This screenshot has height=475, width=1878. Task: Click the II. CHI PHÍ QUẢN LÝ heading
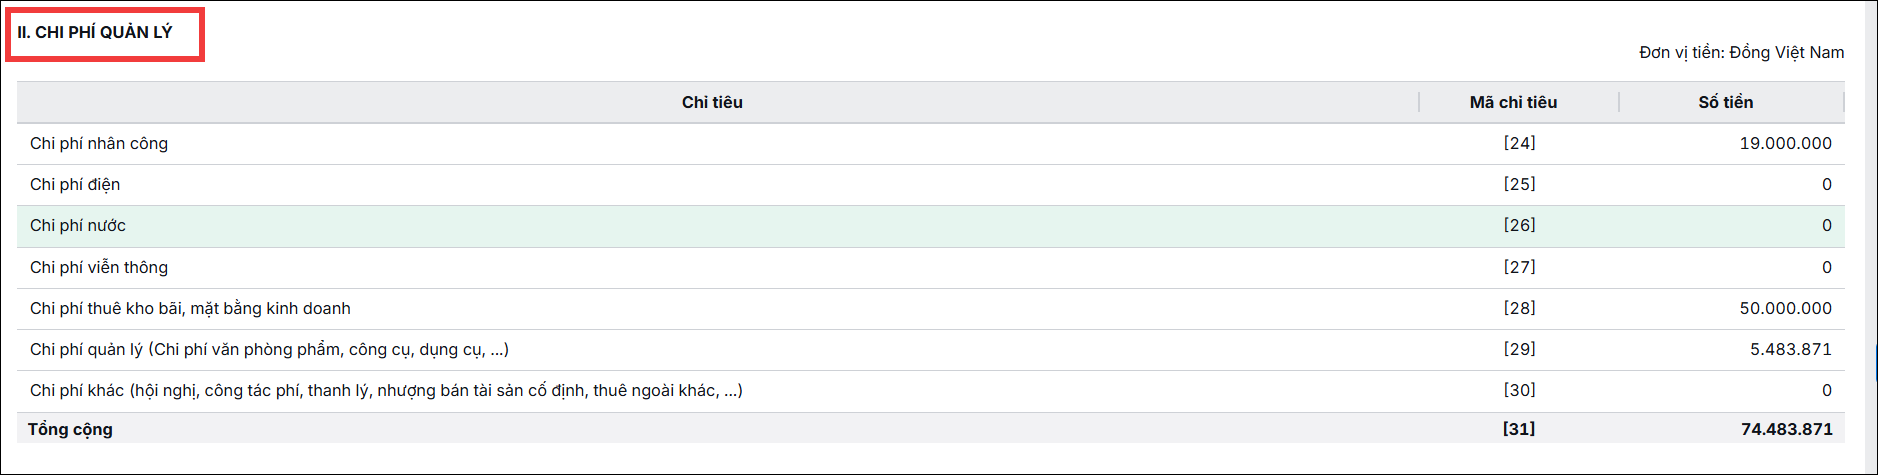(95, 32)
